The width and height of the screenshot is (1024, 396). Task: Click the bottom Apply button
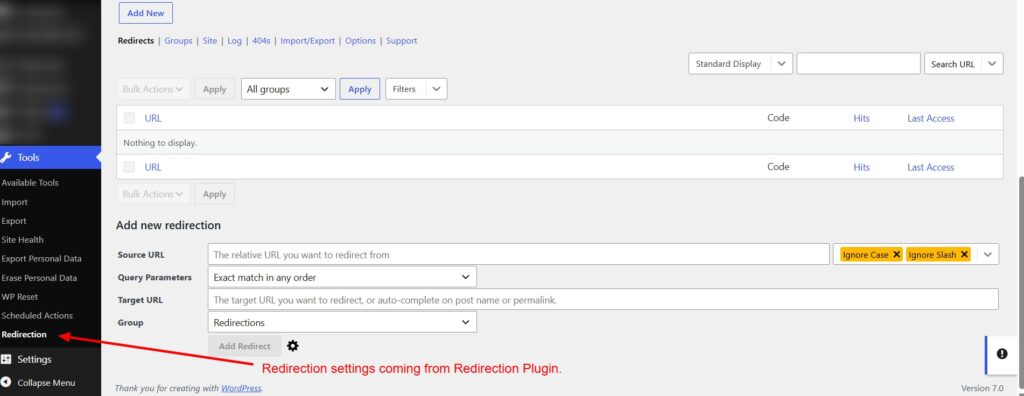214,194
